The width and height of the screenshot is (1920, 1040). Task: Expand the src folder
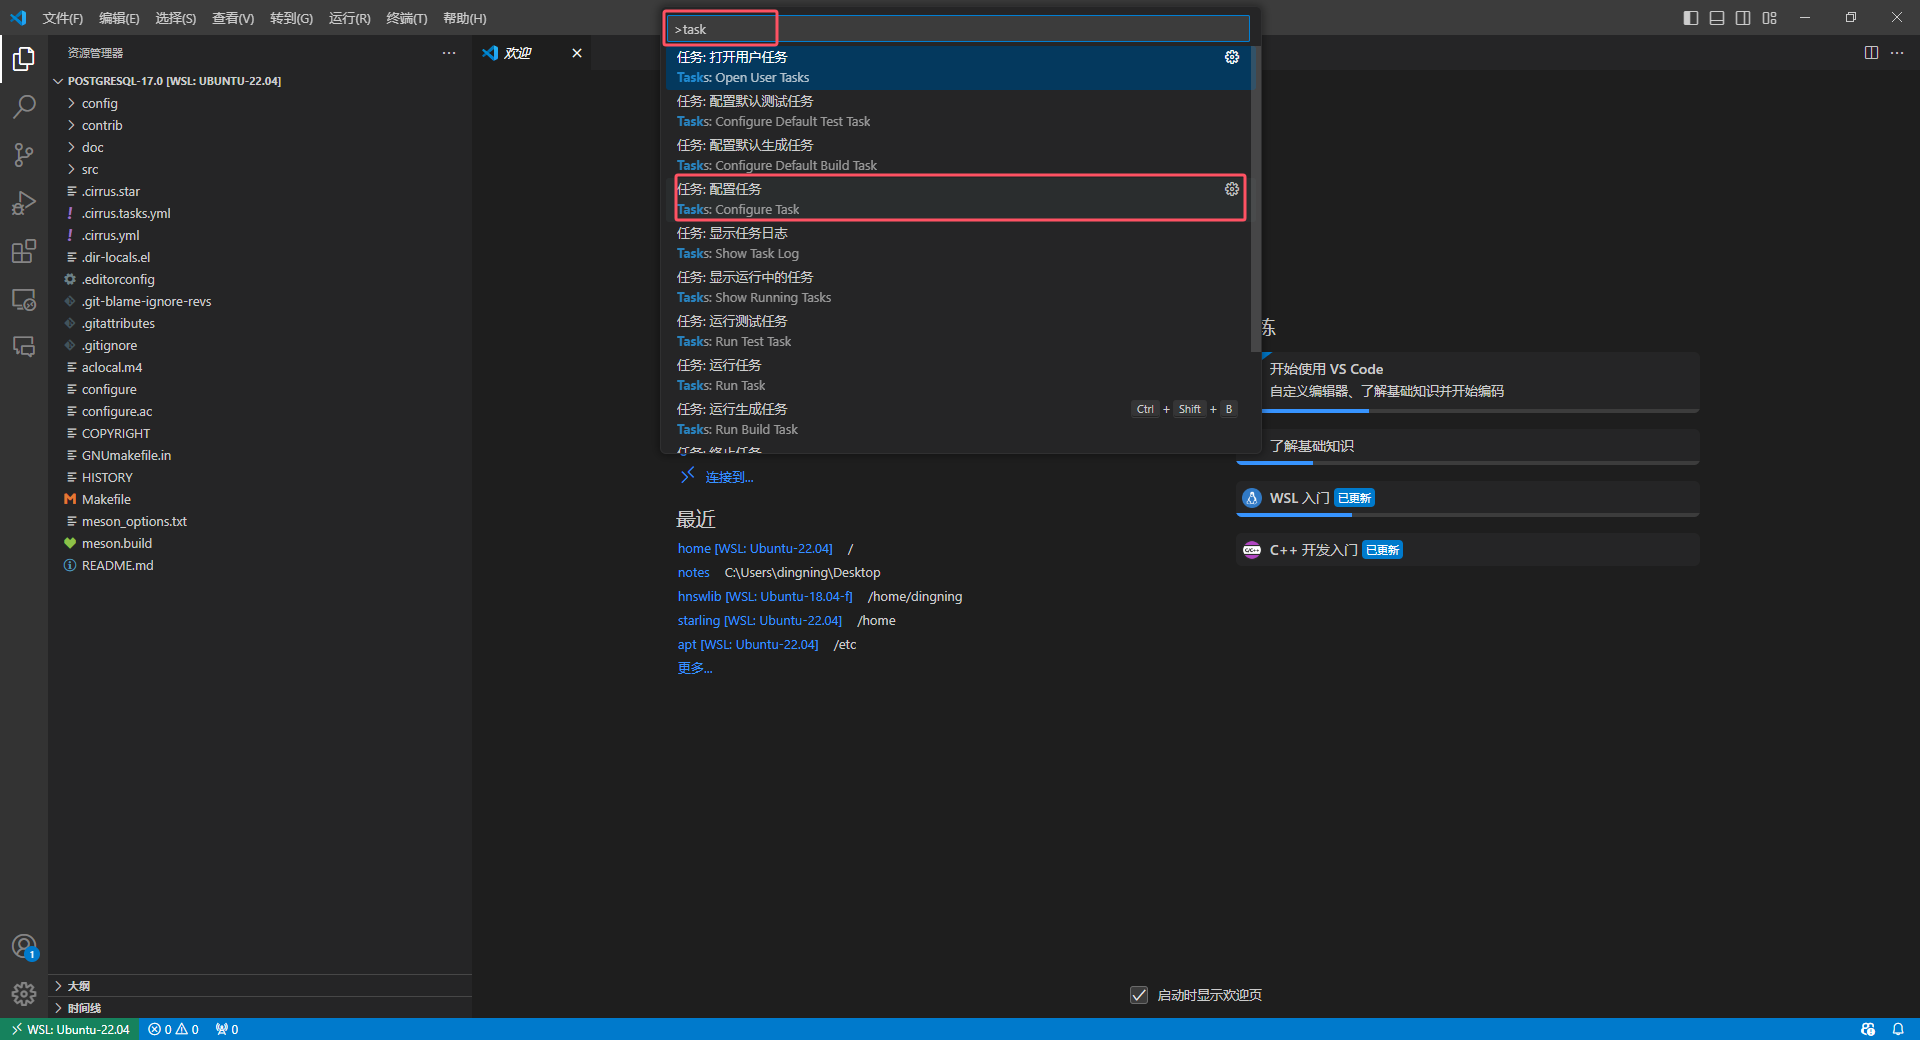point(89,169)
